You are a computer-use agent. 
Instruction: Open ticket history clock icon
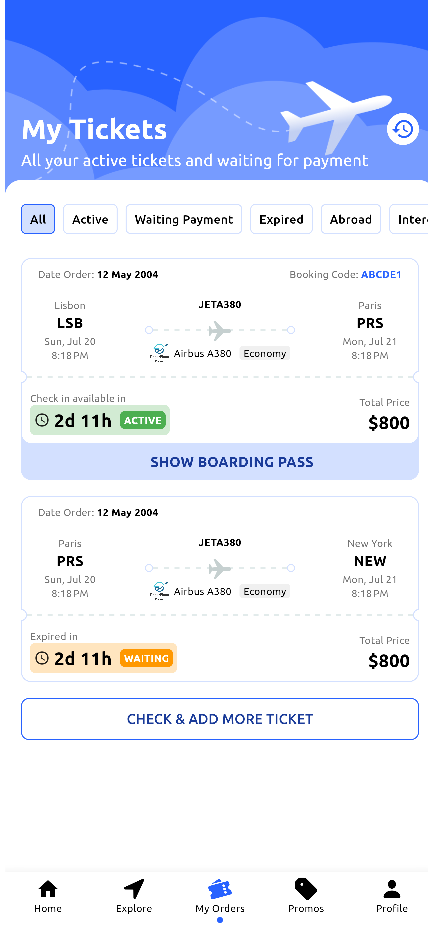pos(403,129)
